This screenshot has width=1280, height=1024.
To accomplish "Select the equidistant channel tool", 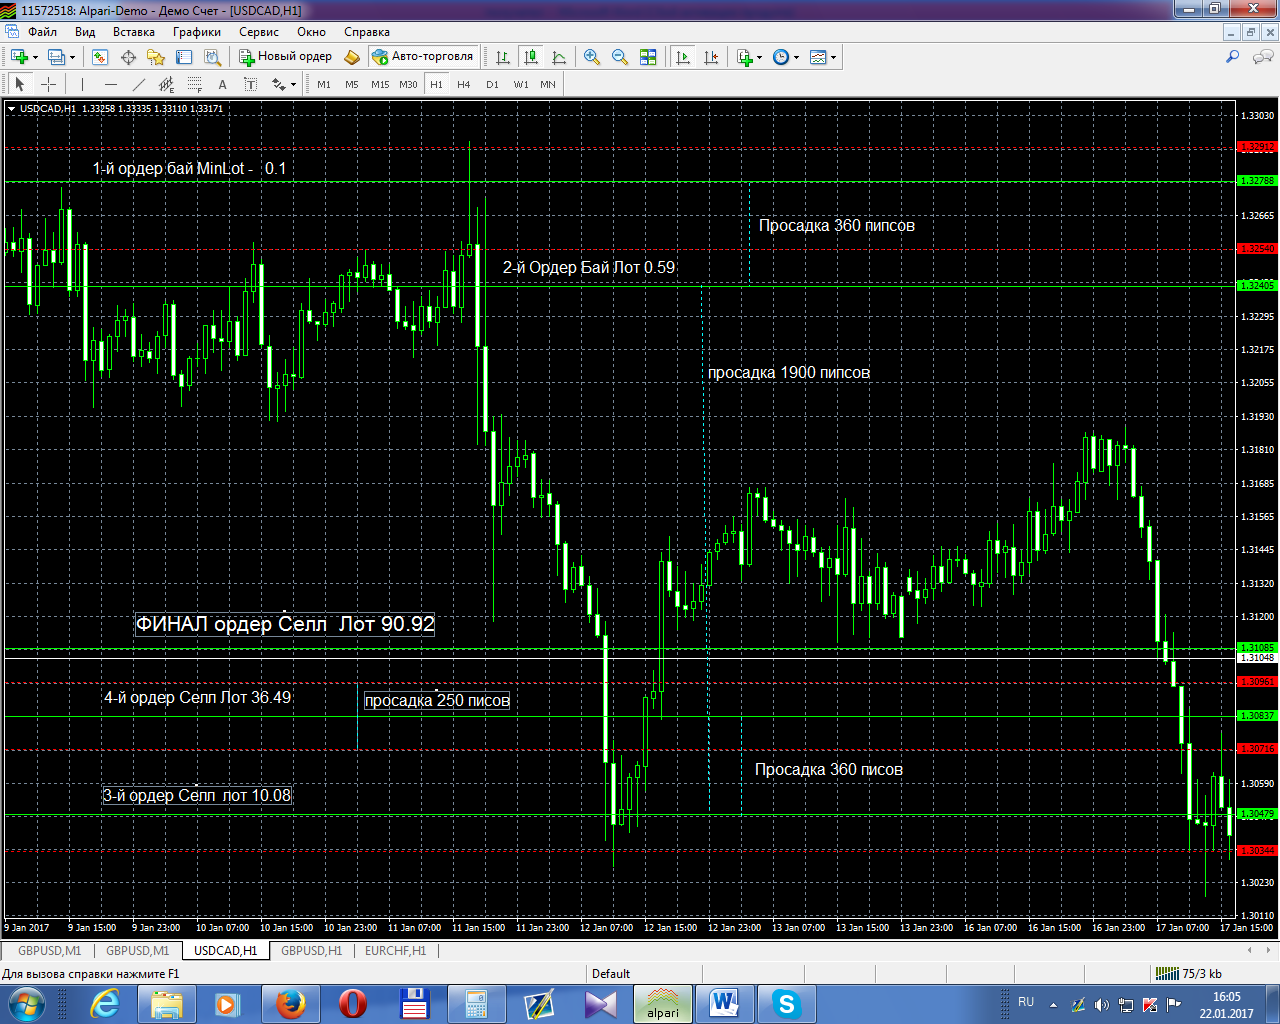I will 166,85.
